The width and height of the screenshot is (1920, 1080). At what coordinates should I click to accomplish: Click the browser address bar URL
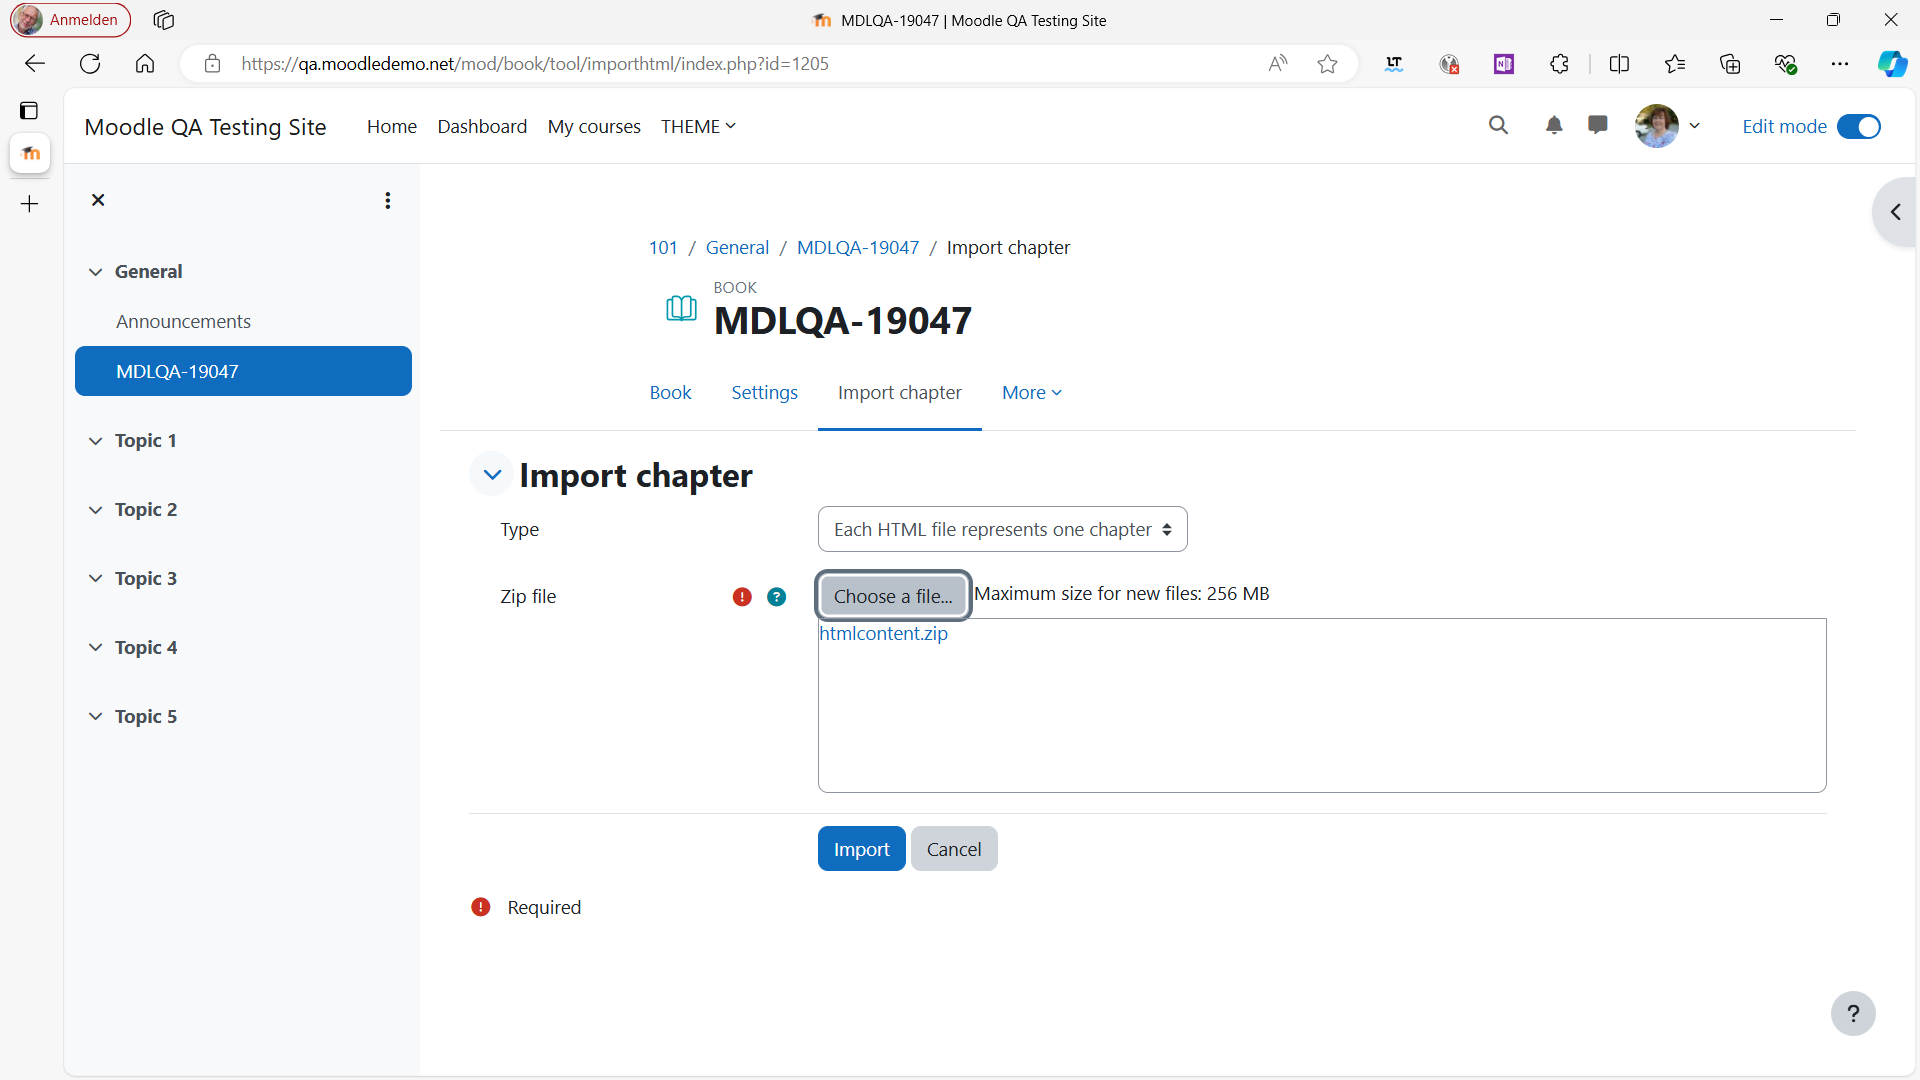535,64
